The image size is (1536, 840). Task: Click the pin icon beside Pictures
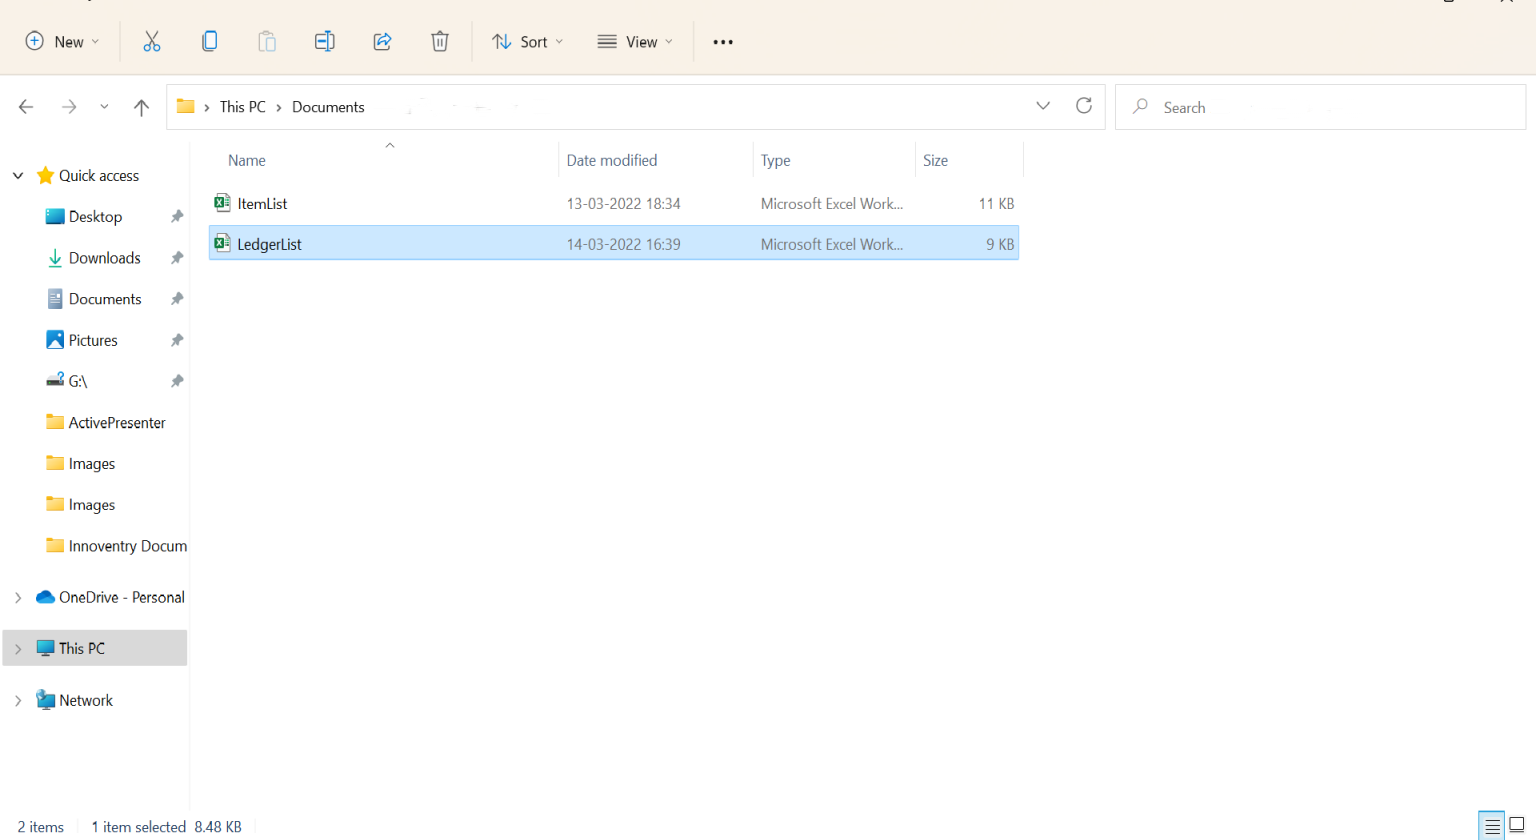177,340
